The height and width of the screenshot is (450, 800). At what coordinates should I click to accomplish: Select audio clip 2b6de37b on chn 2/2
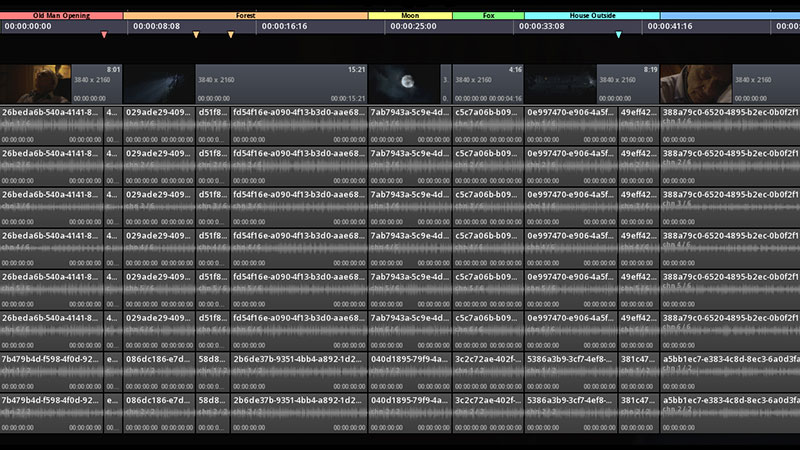(x=299, y=414)
